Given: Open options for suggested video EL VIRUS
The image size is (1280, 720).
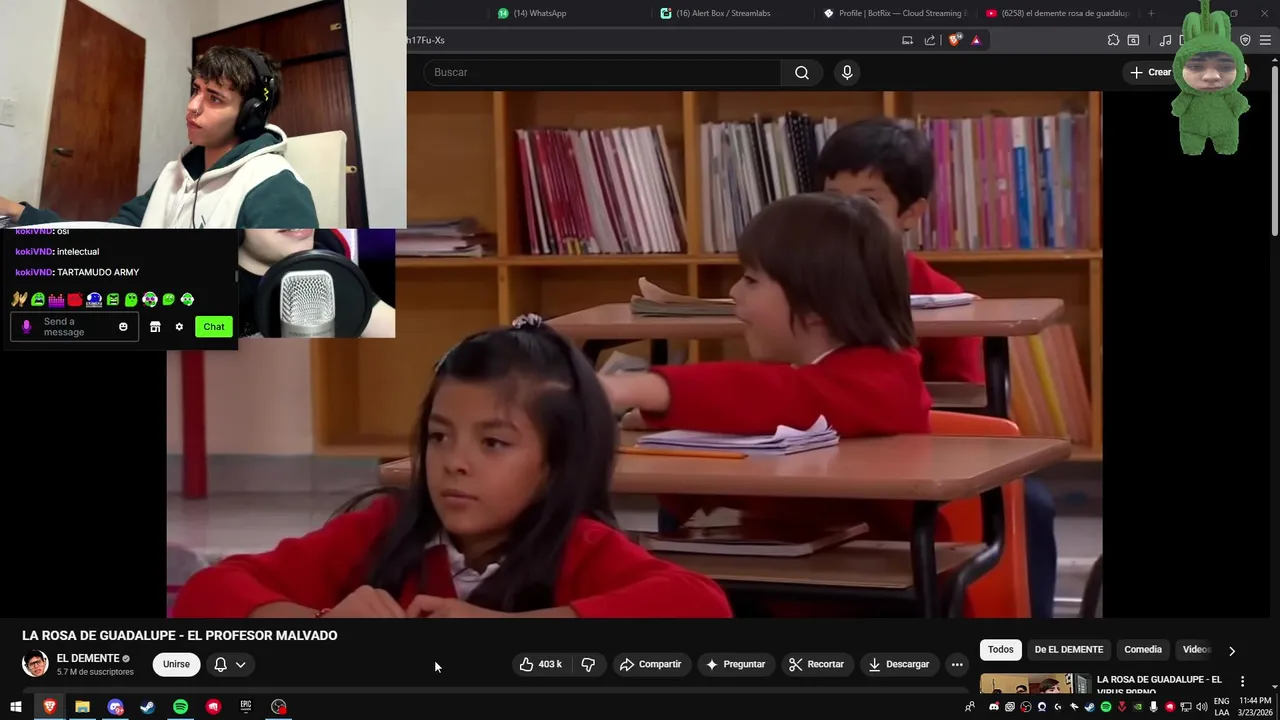Looking at the screenshot, I should 1243,681.
